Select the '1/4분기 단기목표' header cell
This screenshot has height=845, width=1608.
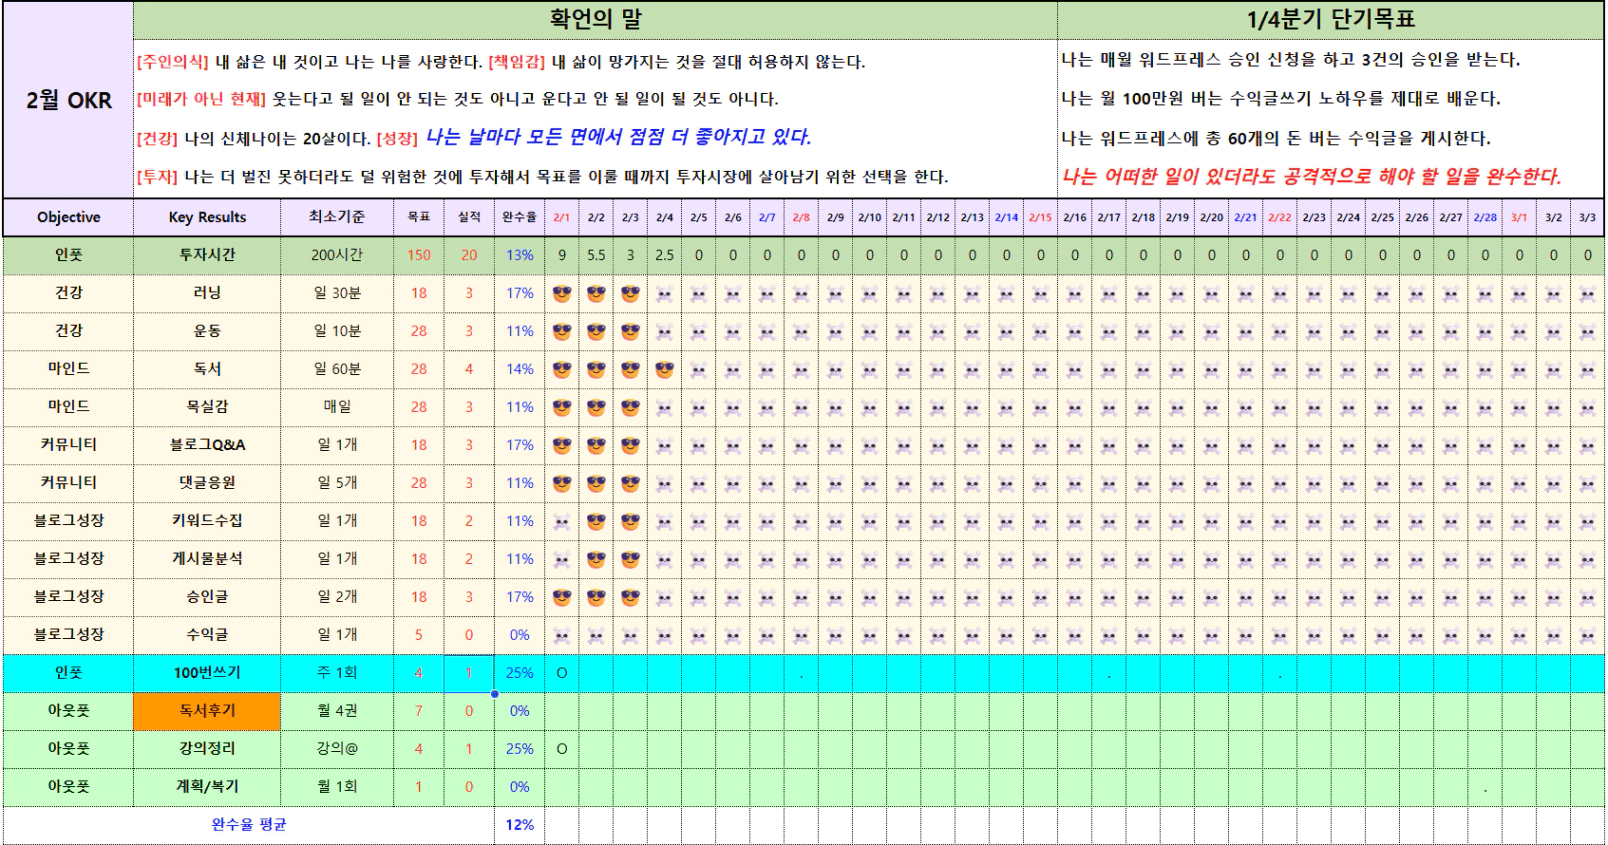[1331, 20]
